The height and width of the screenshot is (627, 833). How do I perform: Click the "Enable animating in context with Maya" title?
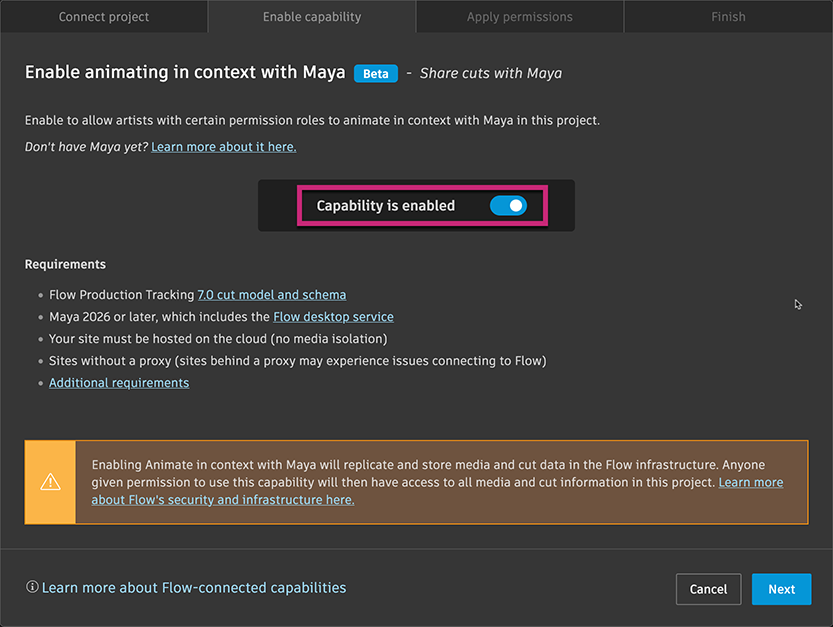[185, 73]
